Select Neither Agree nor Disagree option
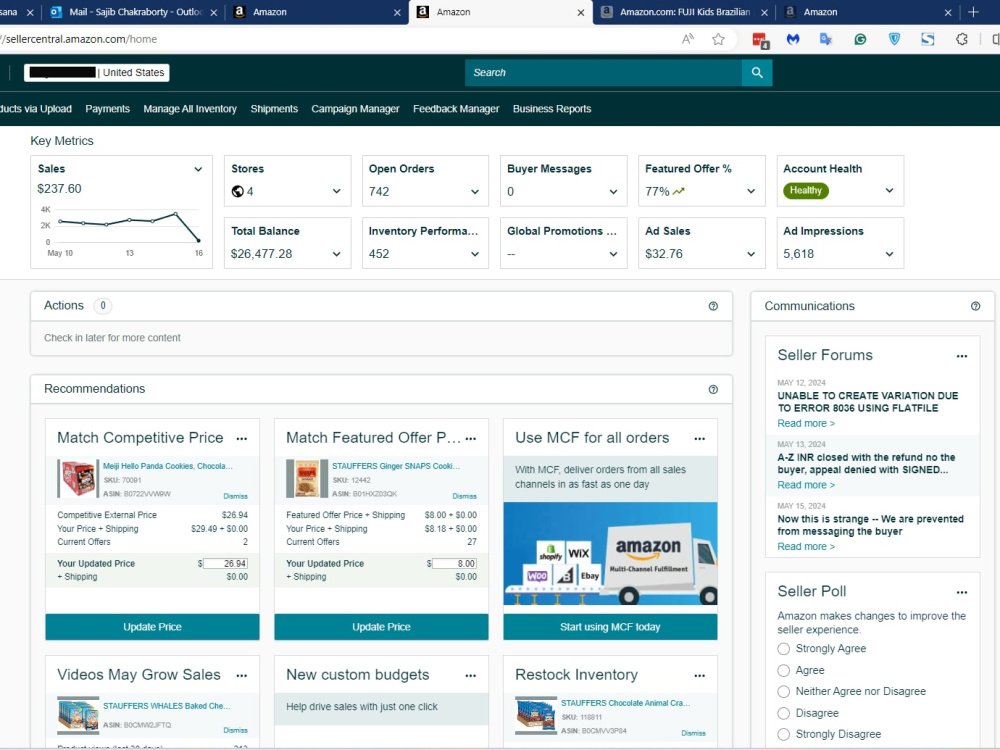The height and width of the screenshot is (750, 1000). coord(784,692)
